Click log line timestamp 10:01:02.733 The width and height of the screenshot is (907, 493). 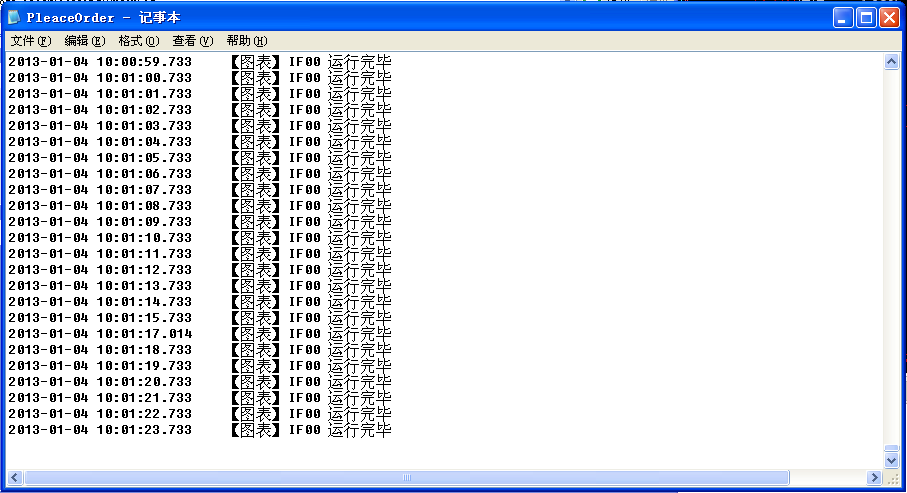coord(143,110)
